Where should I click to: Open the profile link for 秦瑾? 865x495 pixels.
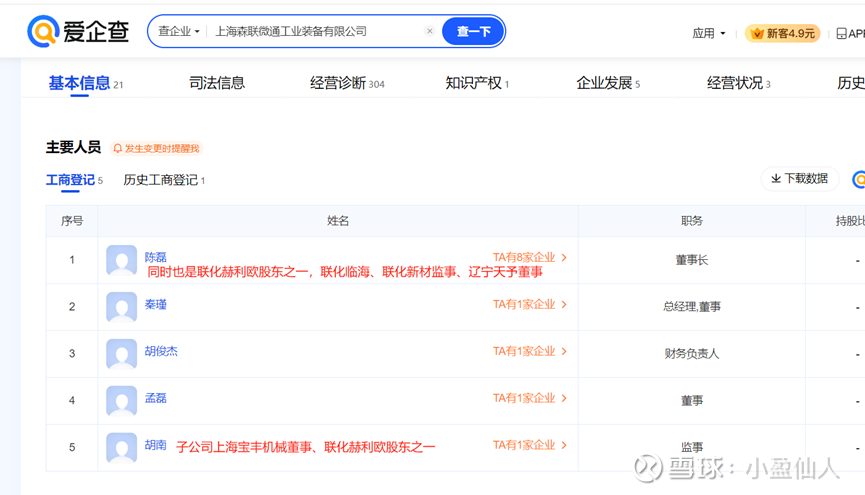156,305
